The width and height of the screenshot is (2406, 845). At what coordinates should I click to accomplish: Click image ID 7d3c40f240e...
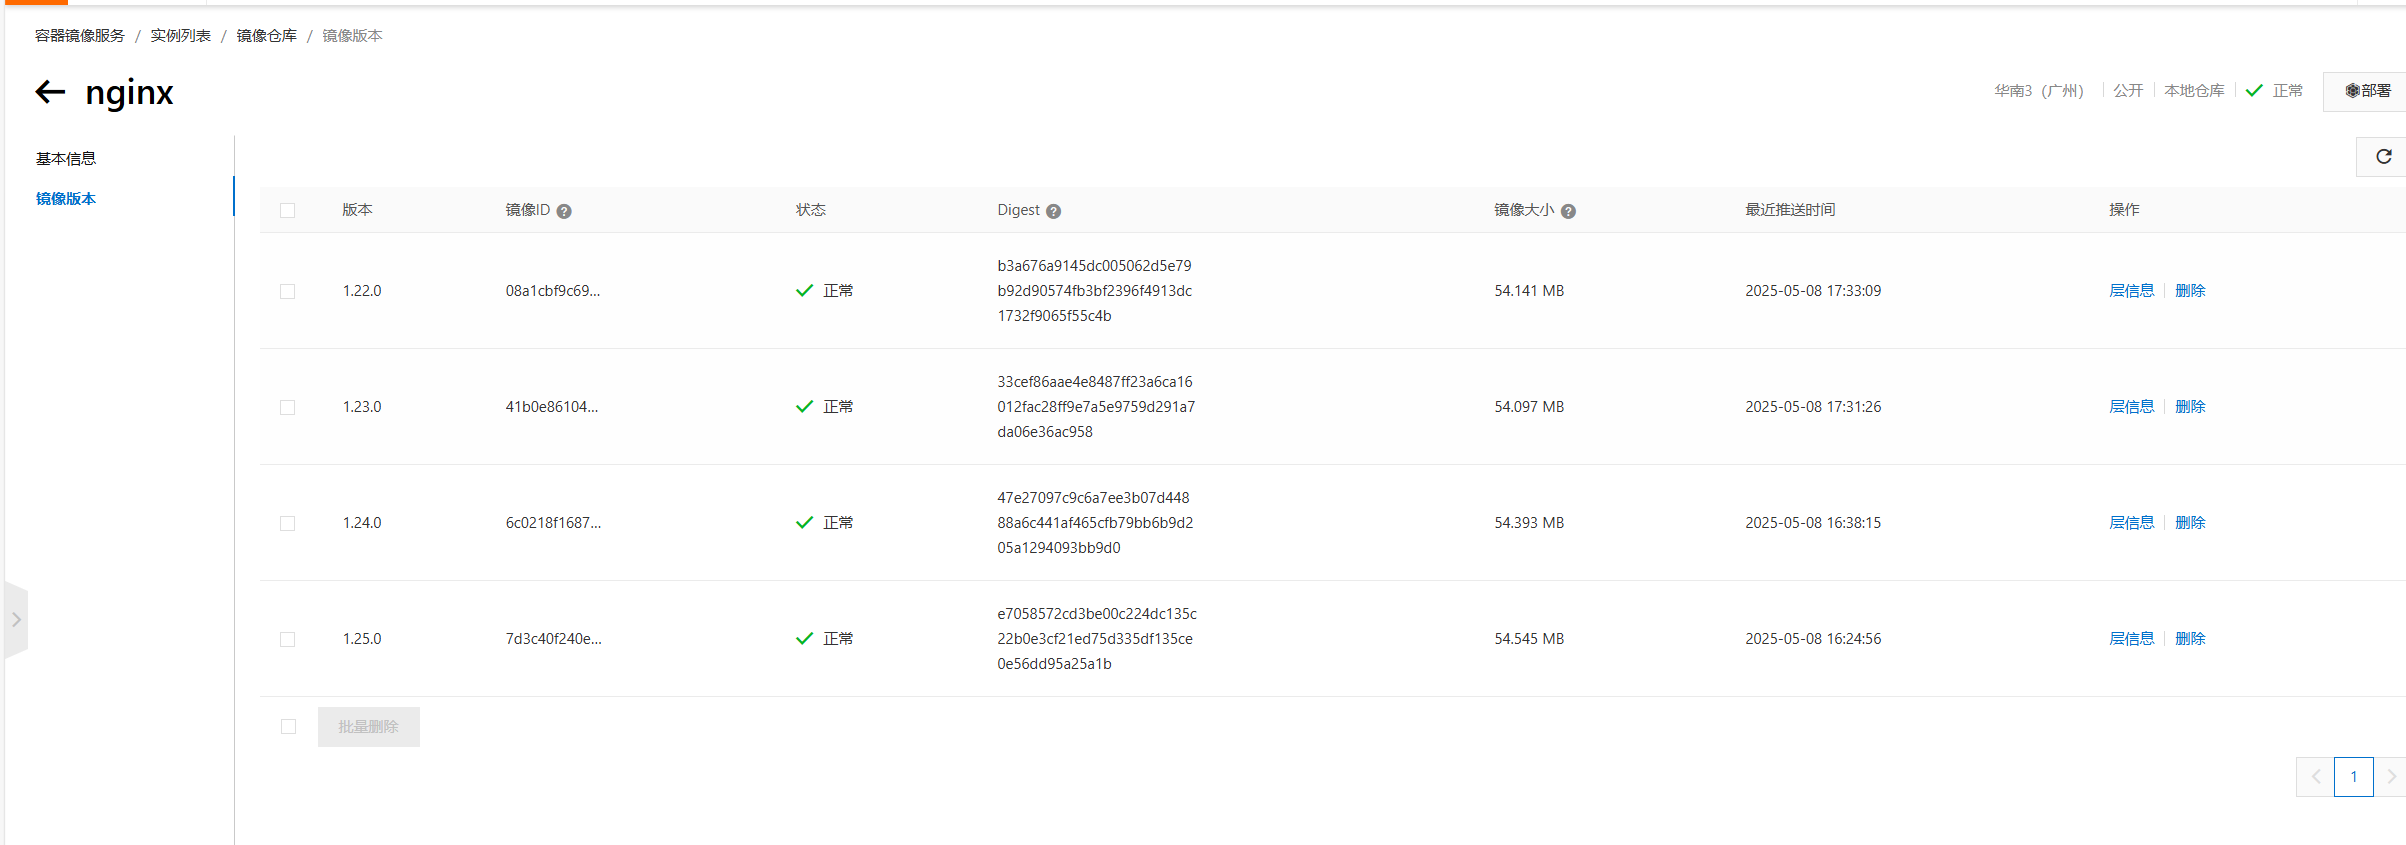pyautogui.click(x=554, y=639)
